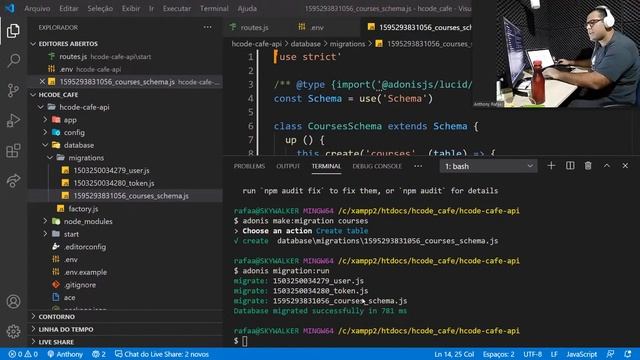Open the Seleção menu
Screen dimensions: 640x360
[x=100, y=8]
